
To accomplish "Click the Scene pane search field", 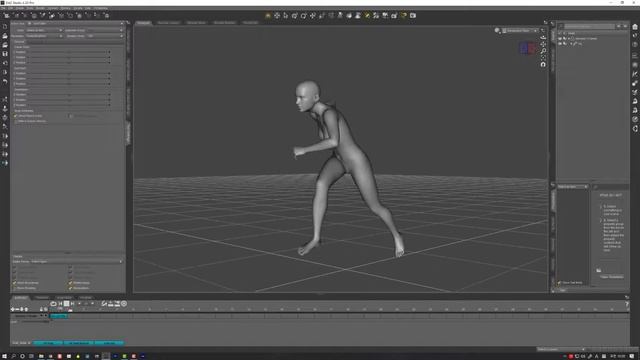I will click(590, 26).
